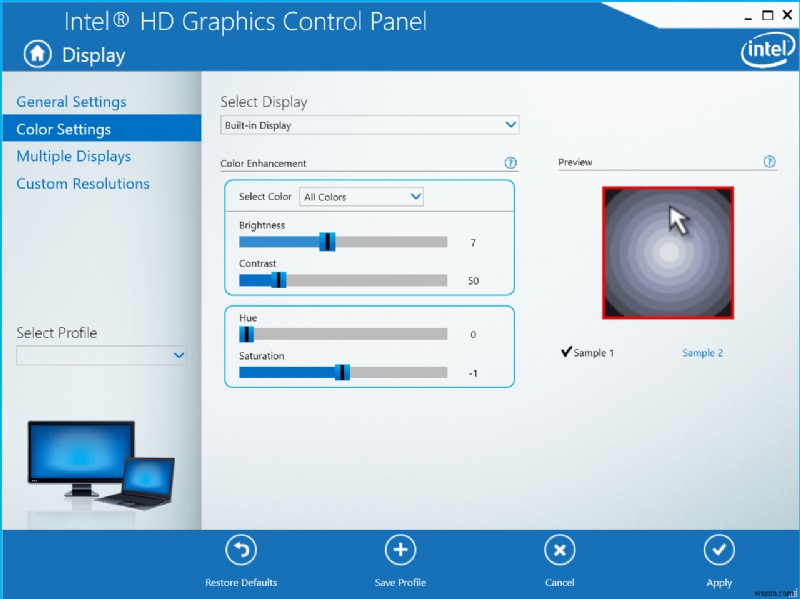Expand the Select Color All Colors dropdown
800x599 pixels.
pos(361,196)
